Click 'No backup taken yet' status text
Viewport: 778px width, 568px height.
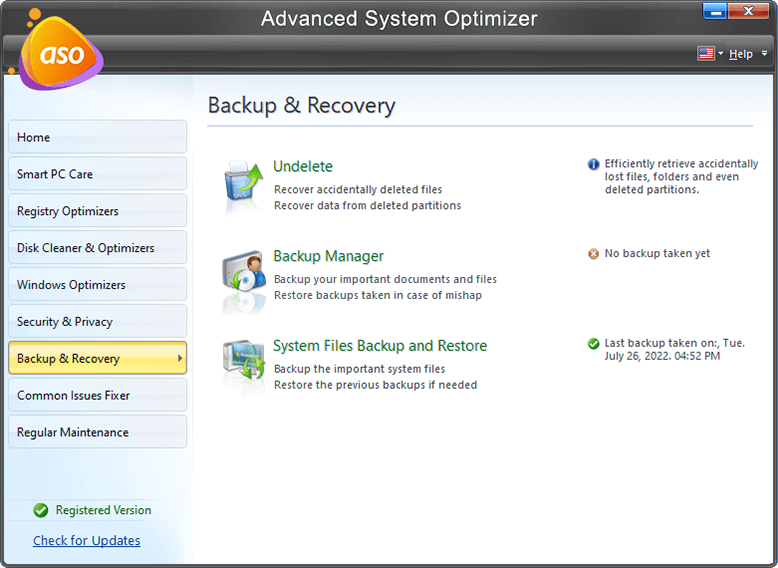[x=657, y=253]
